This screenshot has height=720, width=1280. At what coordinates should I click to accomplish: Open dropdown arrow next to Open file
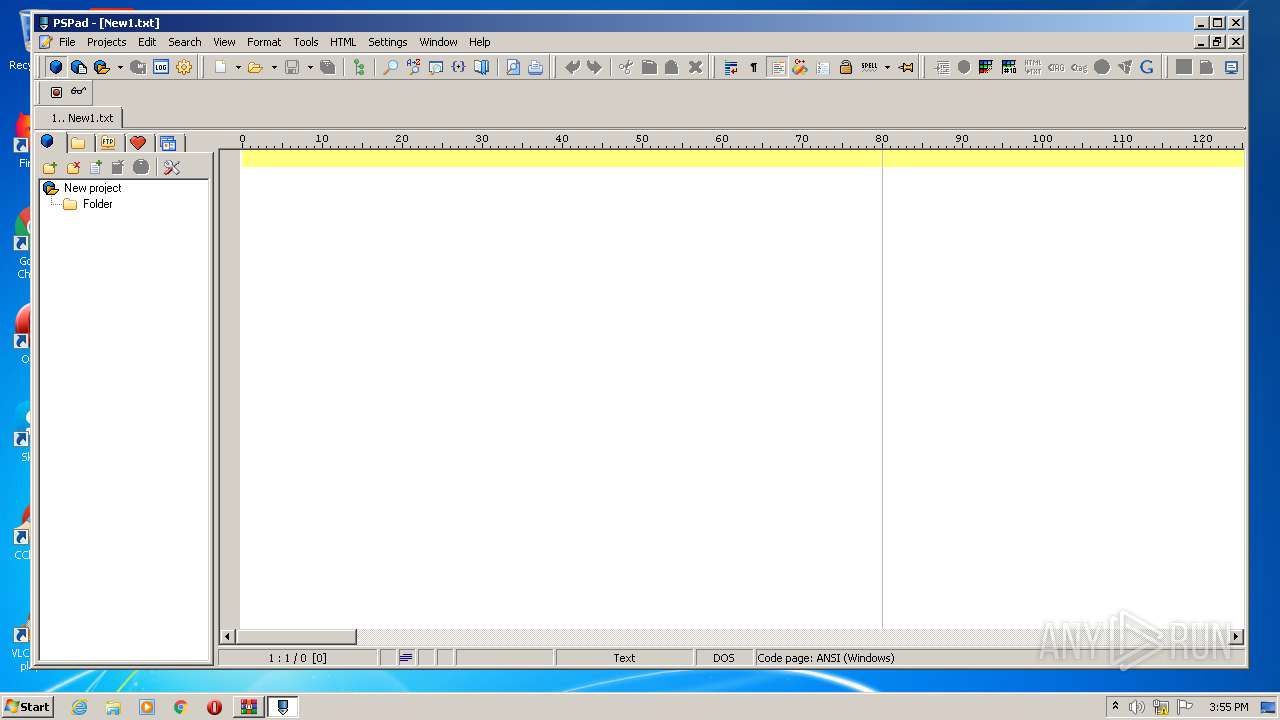274,67
